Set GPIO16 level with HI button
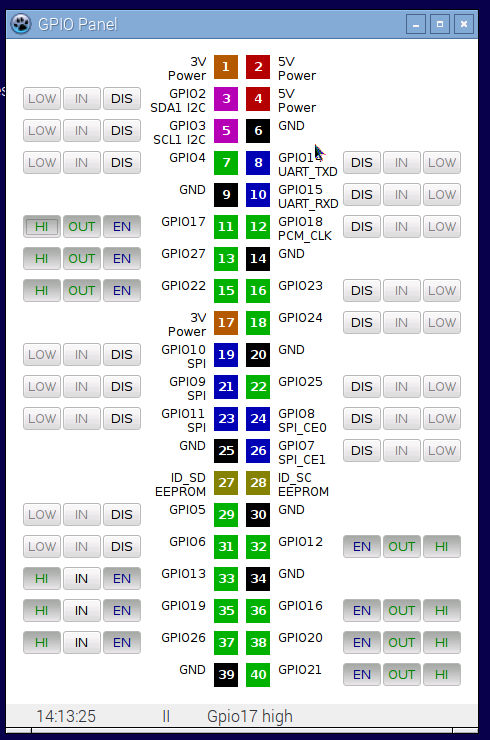Image resolution: width=490 pixels, height=740 pixels. 442,611
